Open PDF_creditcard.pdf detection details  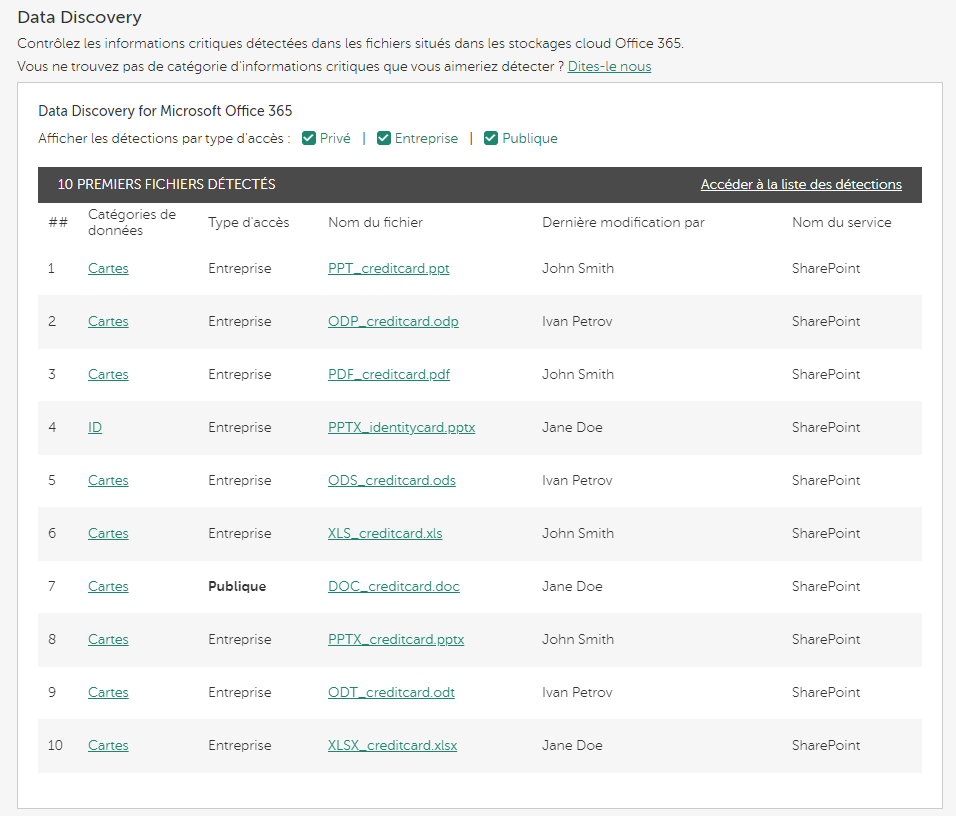tap(389, 375)
